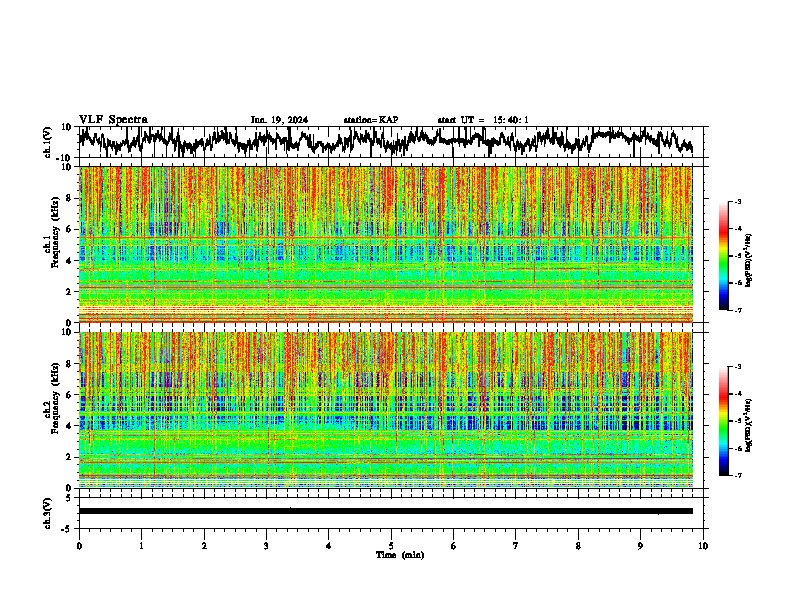Click the "8" kHz tick on ch.2 axis
792x612 pixels.
(x=69, y=364)
